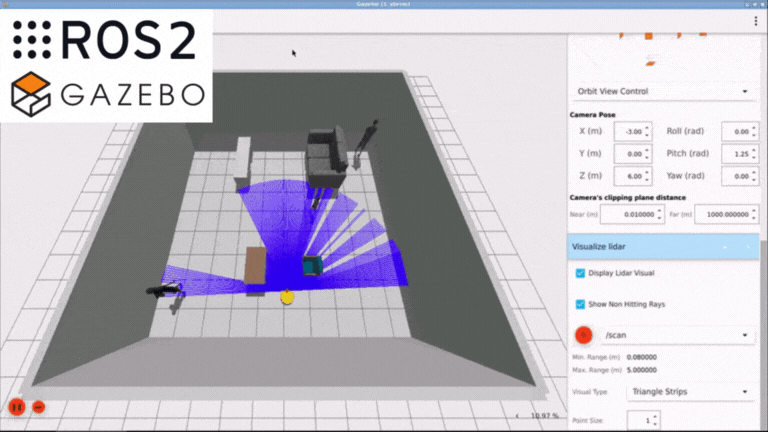Viewport: 768px width, 432px height.
Task: Open the Triangle Strips visual type dropdown
Action: tap(689, 392)
